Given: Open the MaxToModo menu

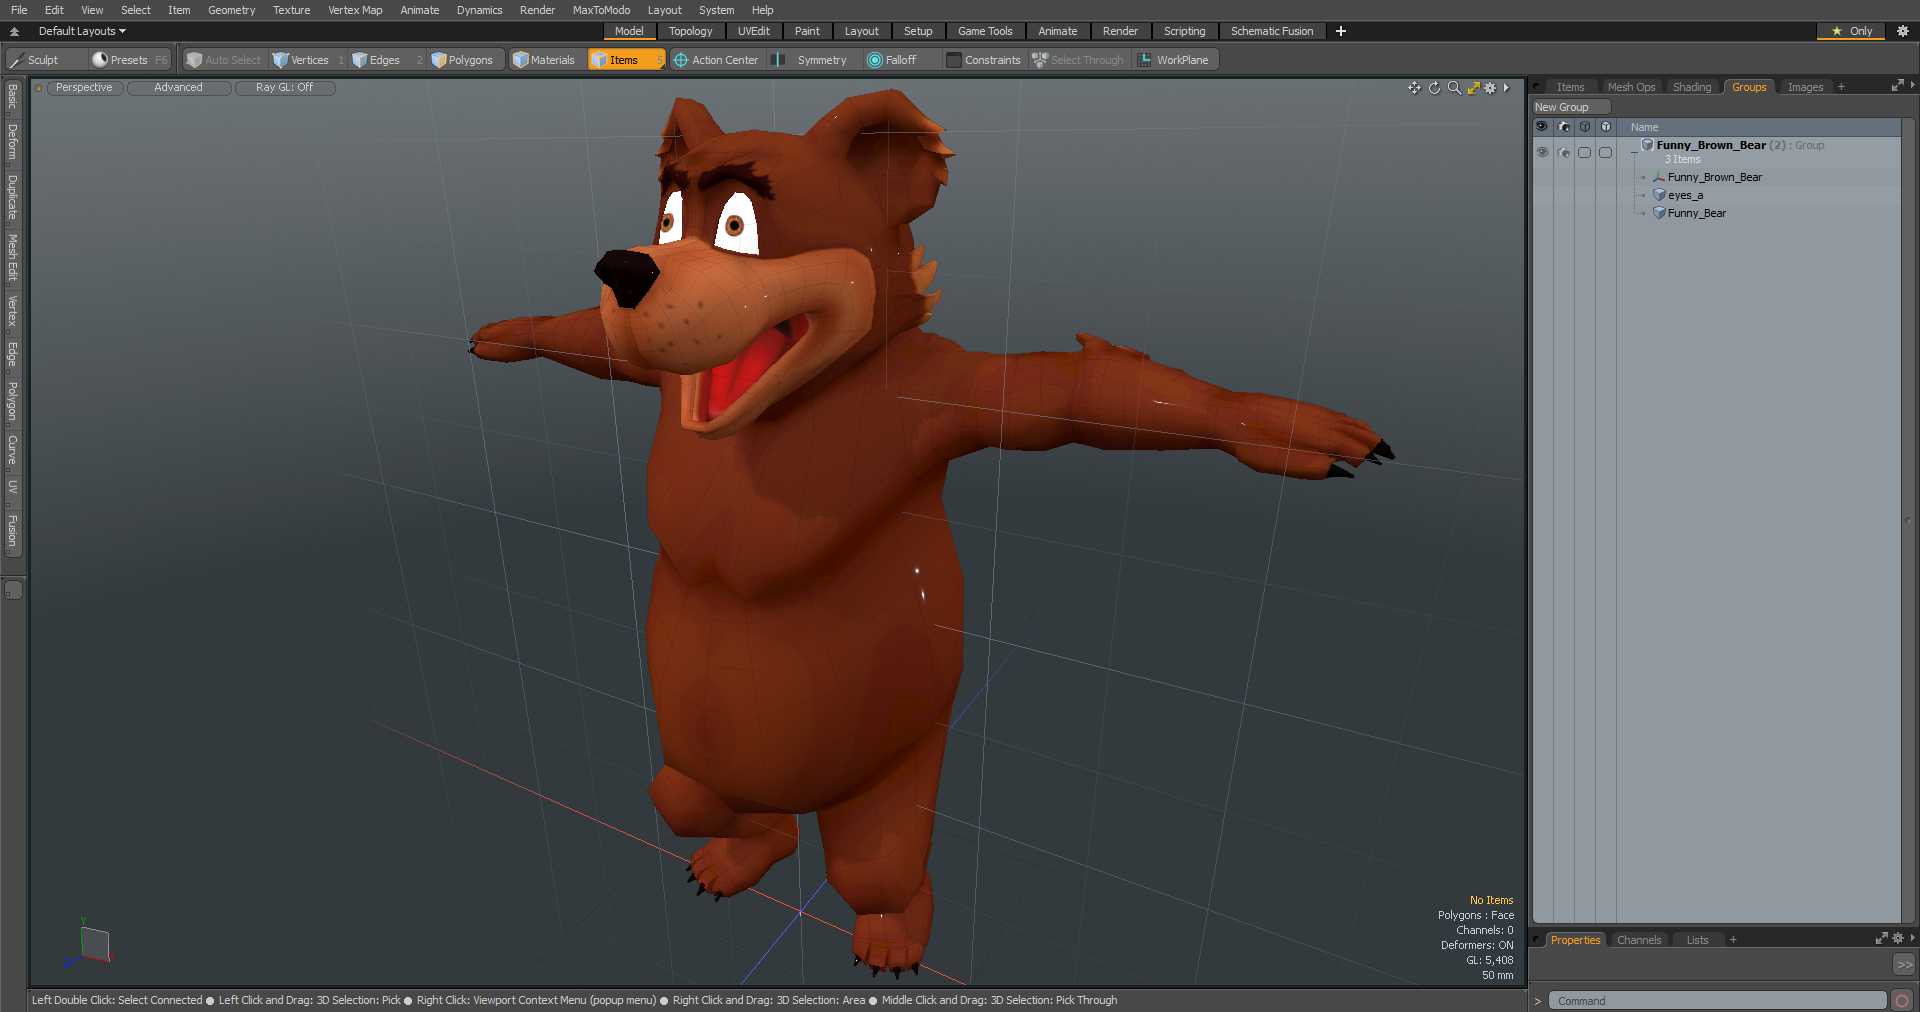Looking at the screenshot, I should [601, 10].
